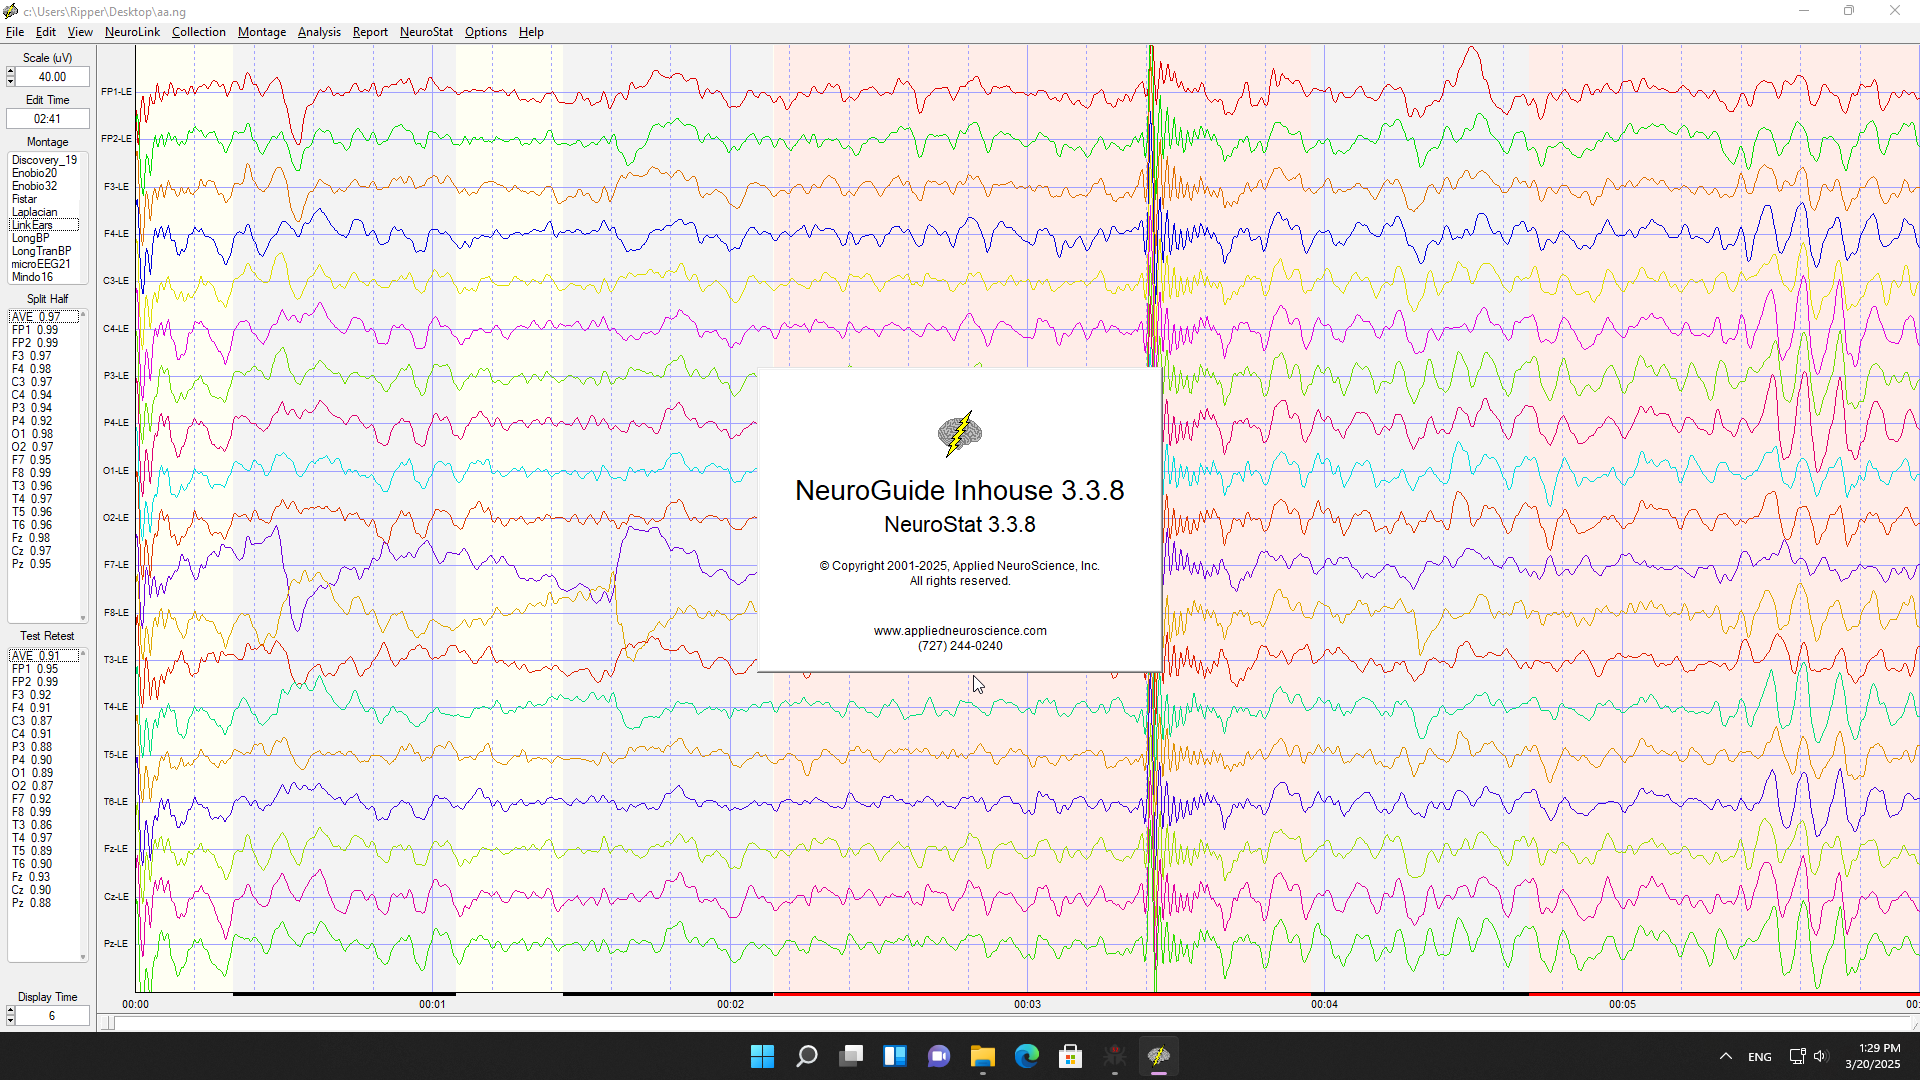Screen dimensions: 1920x1080
Task: Open Windows Search from the taskbar
Action: point(806,1056)
